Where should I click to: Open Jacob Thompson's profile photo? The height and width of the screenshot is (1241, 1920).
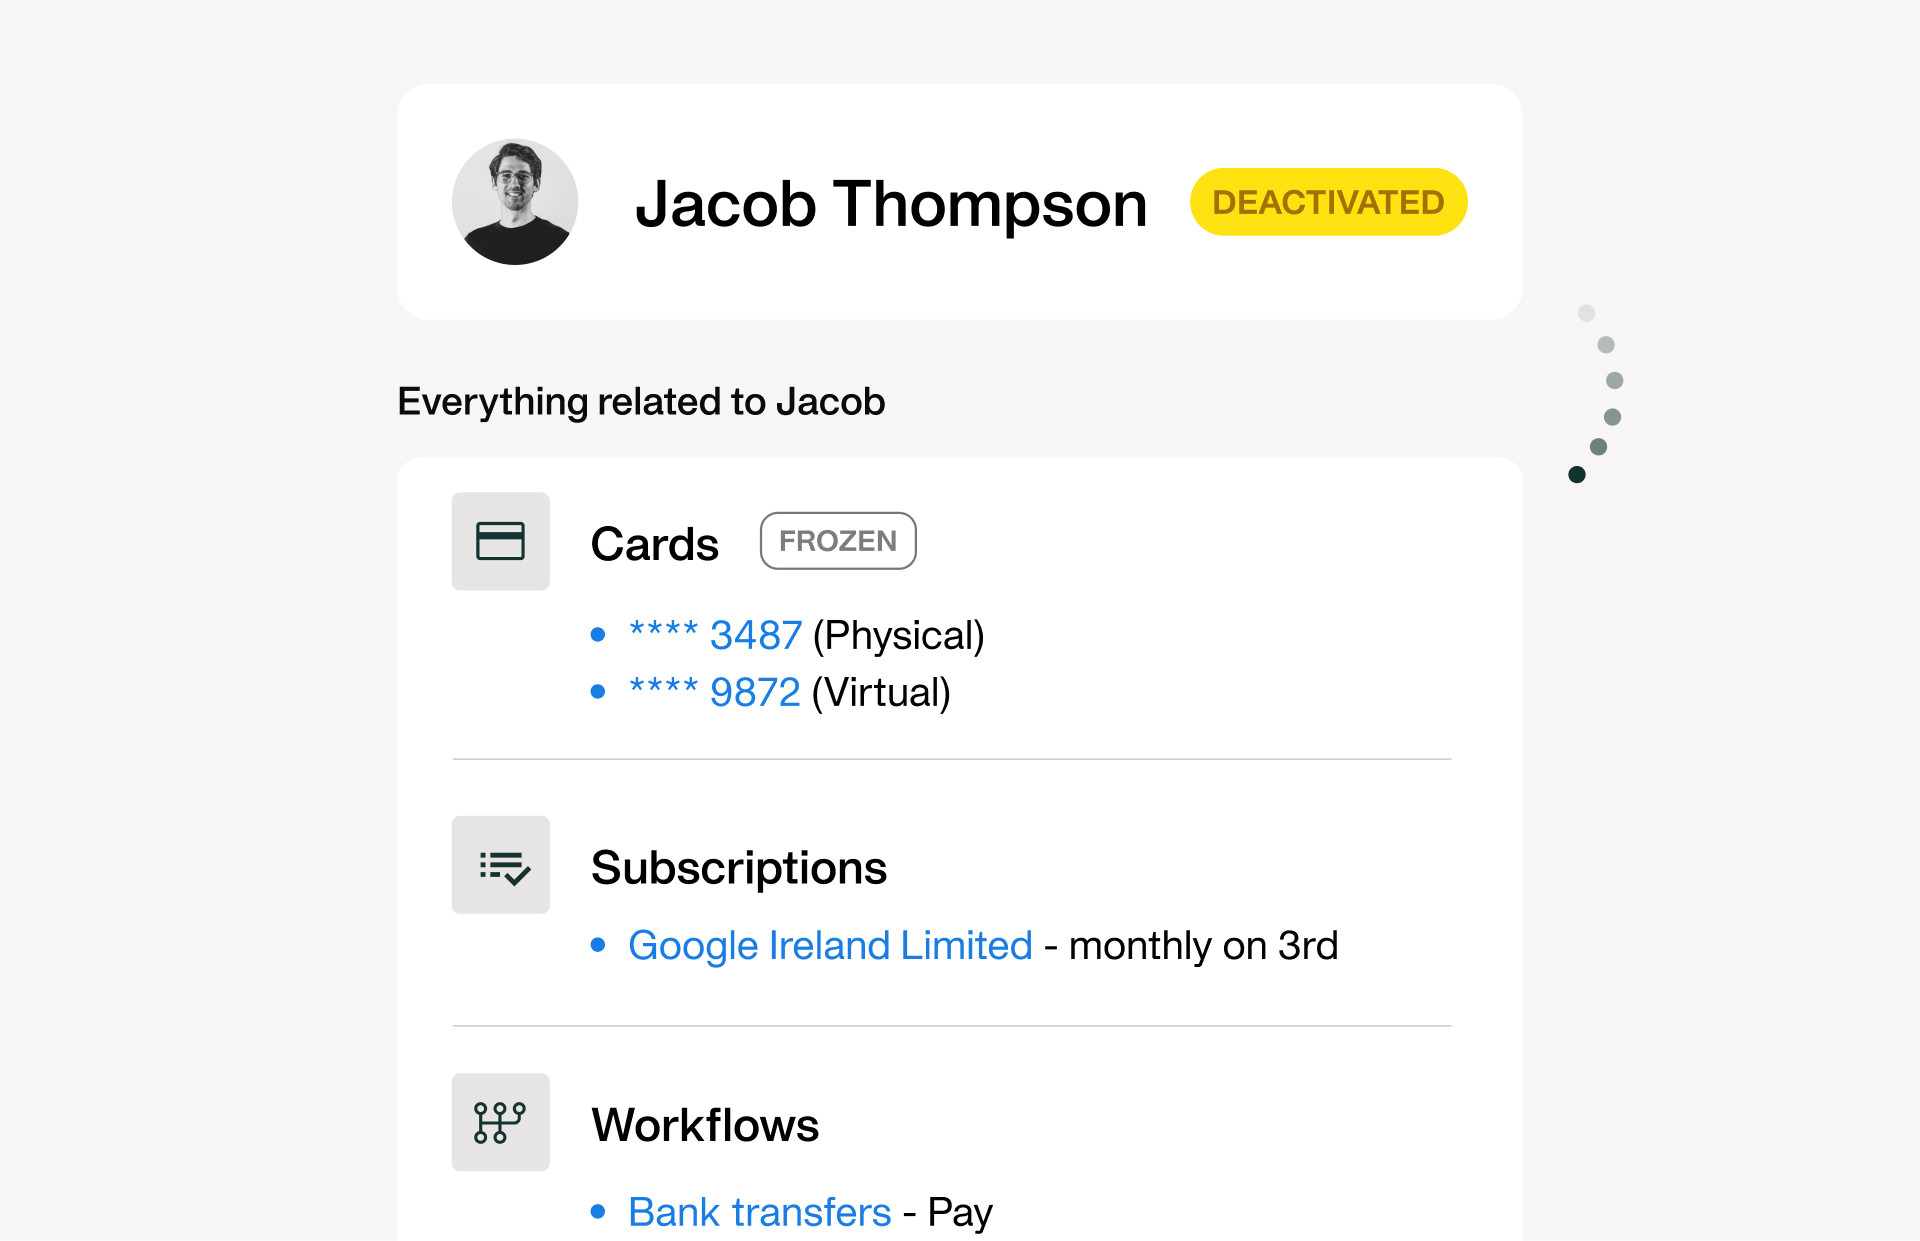[515, 202]
